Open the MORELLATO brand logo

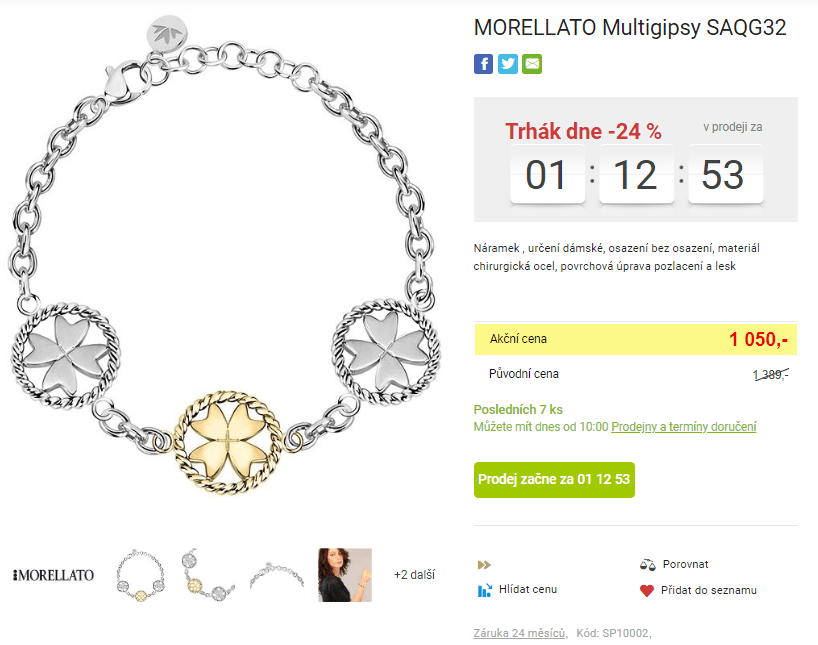pos(53,575)
